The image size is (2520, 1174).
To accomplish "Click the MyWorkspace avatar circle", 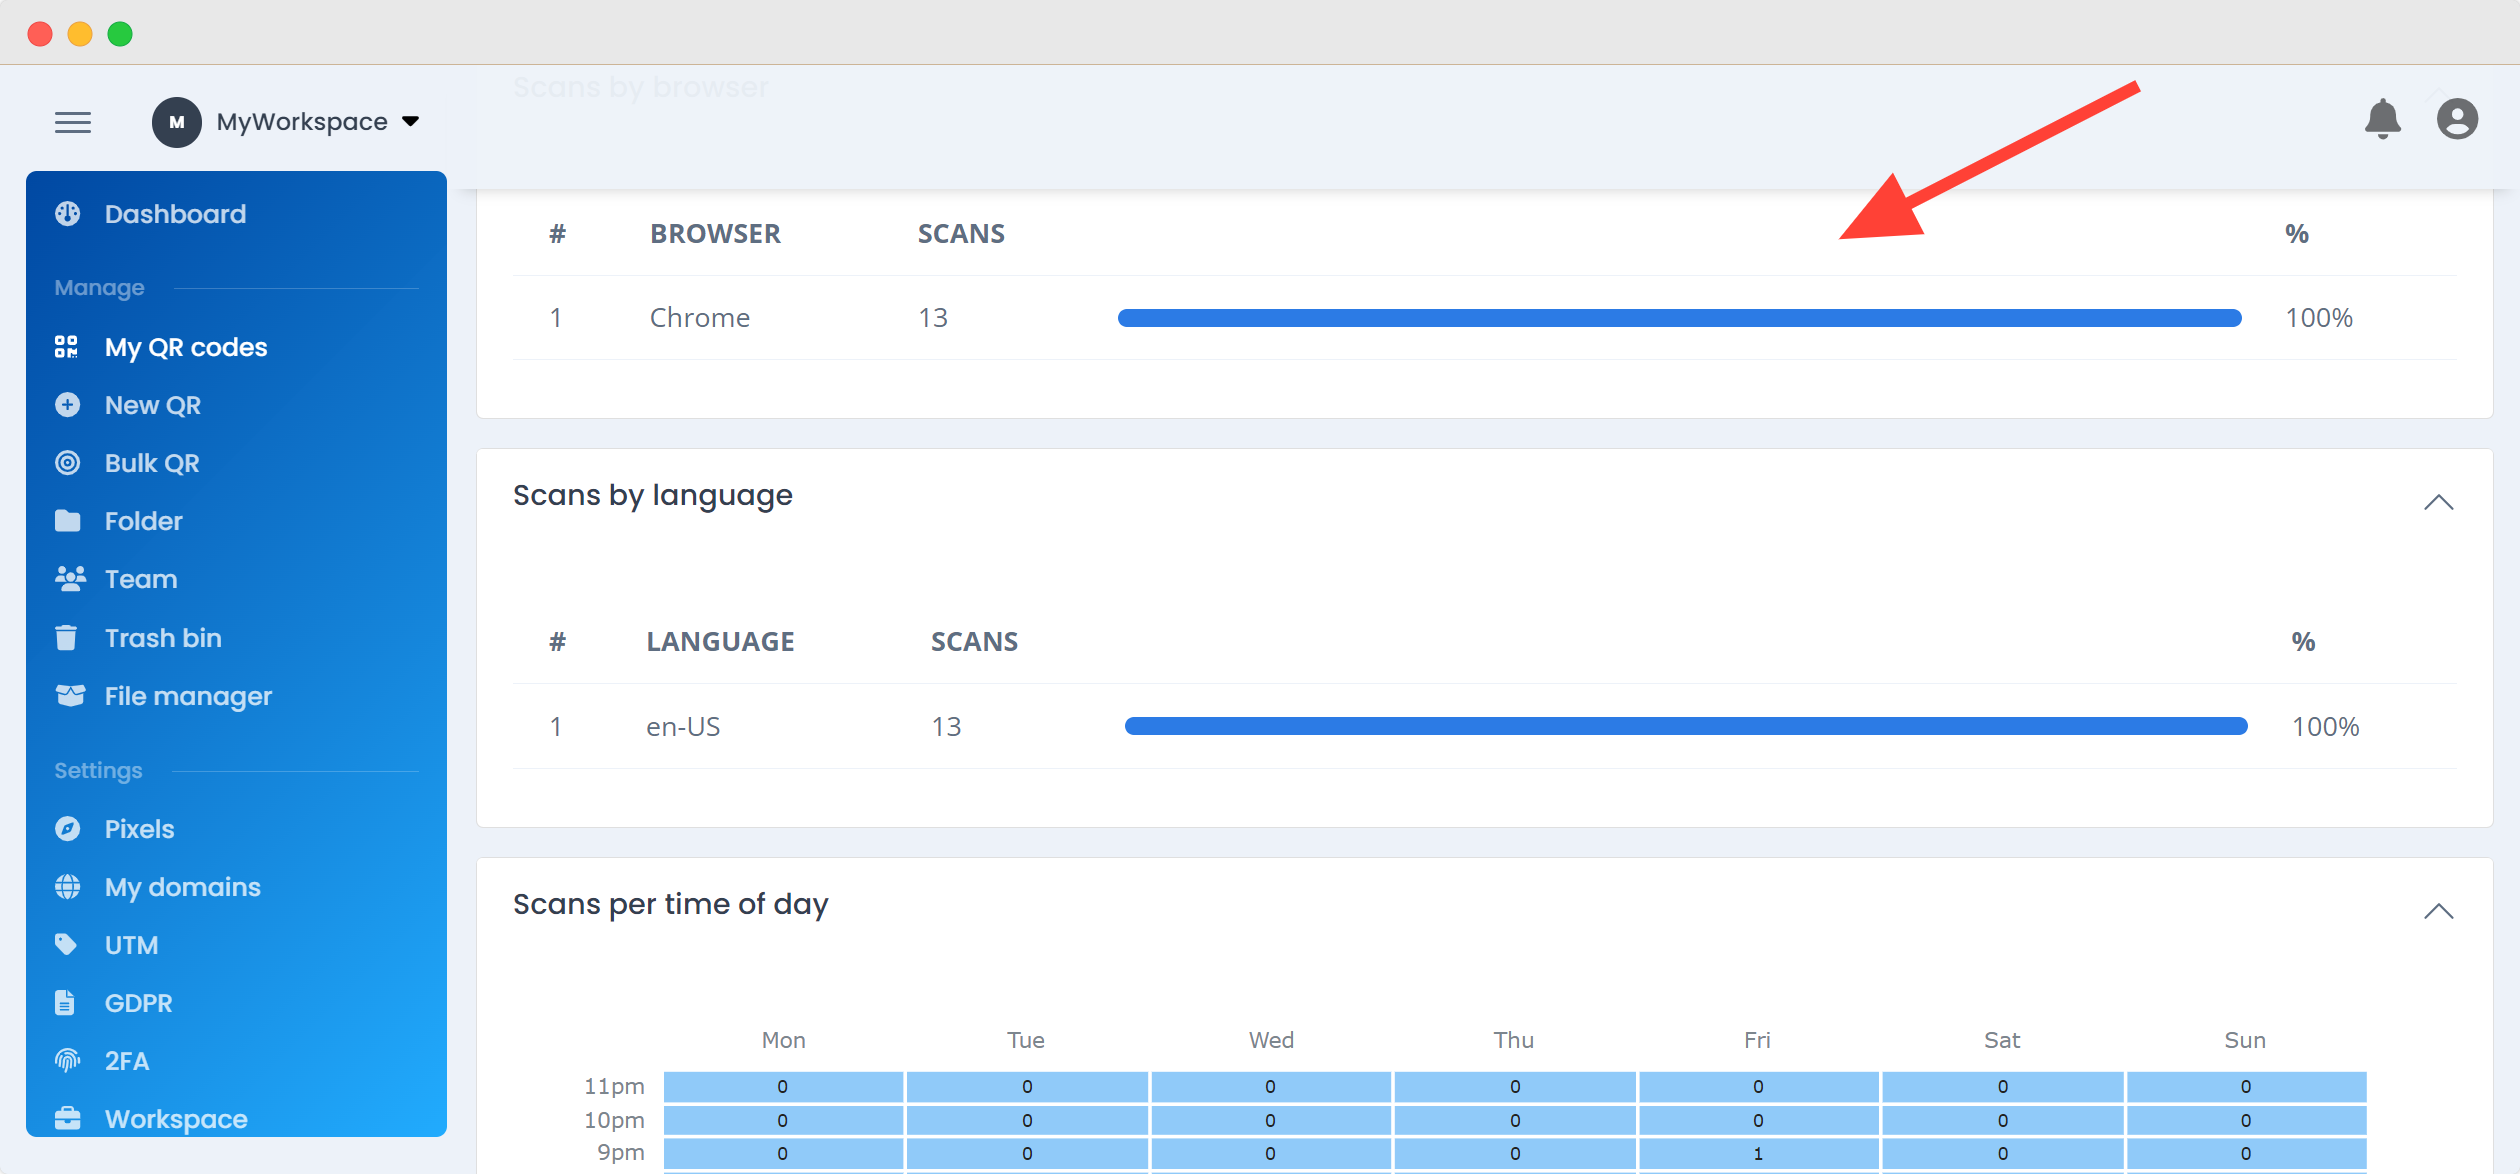I will (177, 122).
